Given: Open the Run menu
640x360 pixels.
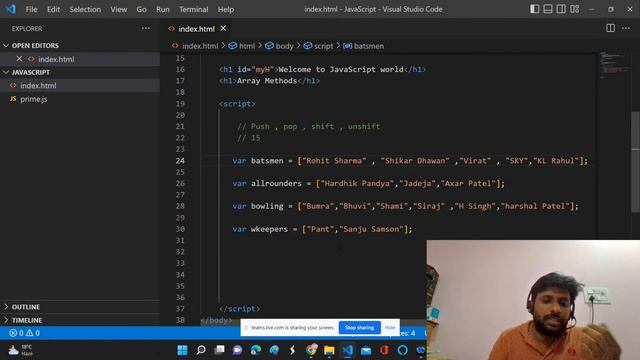Looking at the screenshot, I should [x=162, y=9].
